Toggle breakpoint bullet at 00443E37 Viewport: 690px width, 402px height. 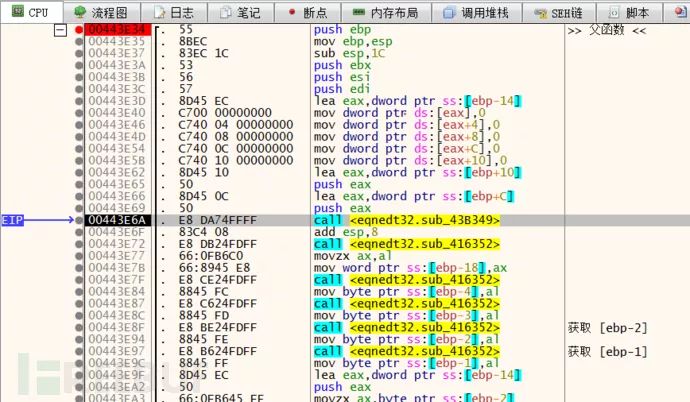click(x=79, y=53)
